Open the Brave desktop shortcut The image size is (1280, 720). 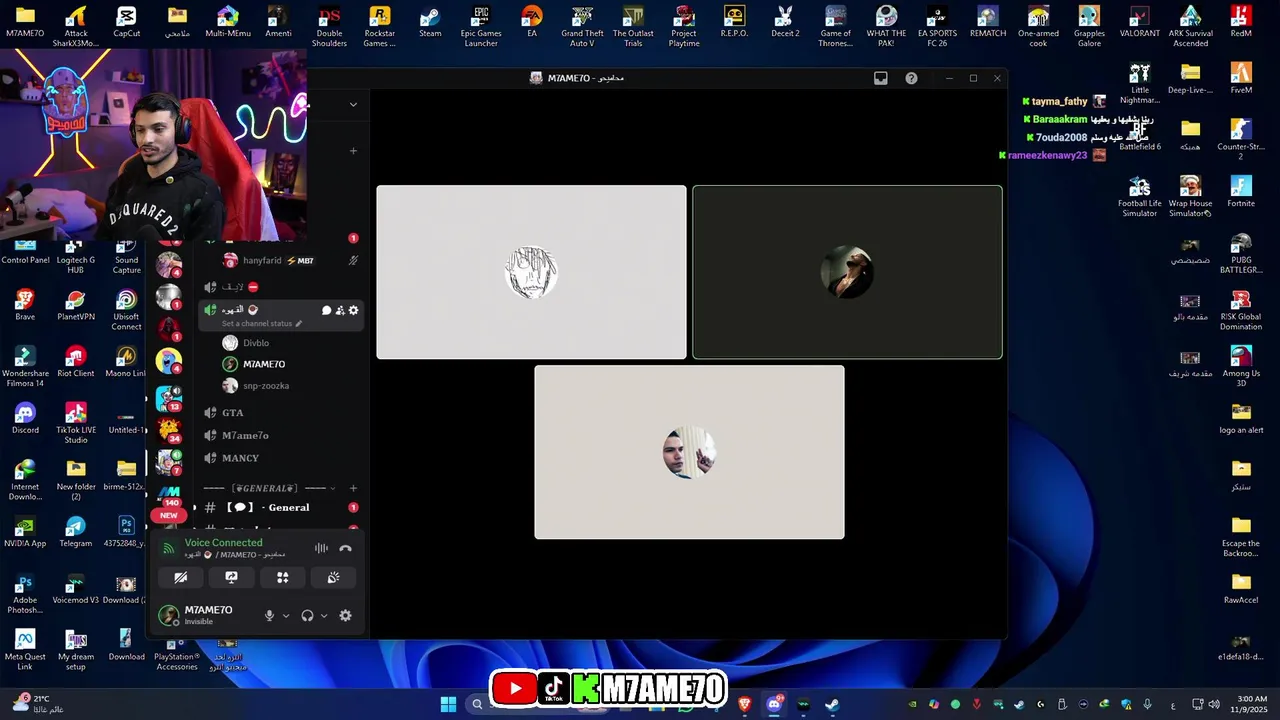(25, 306)
